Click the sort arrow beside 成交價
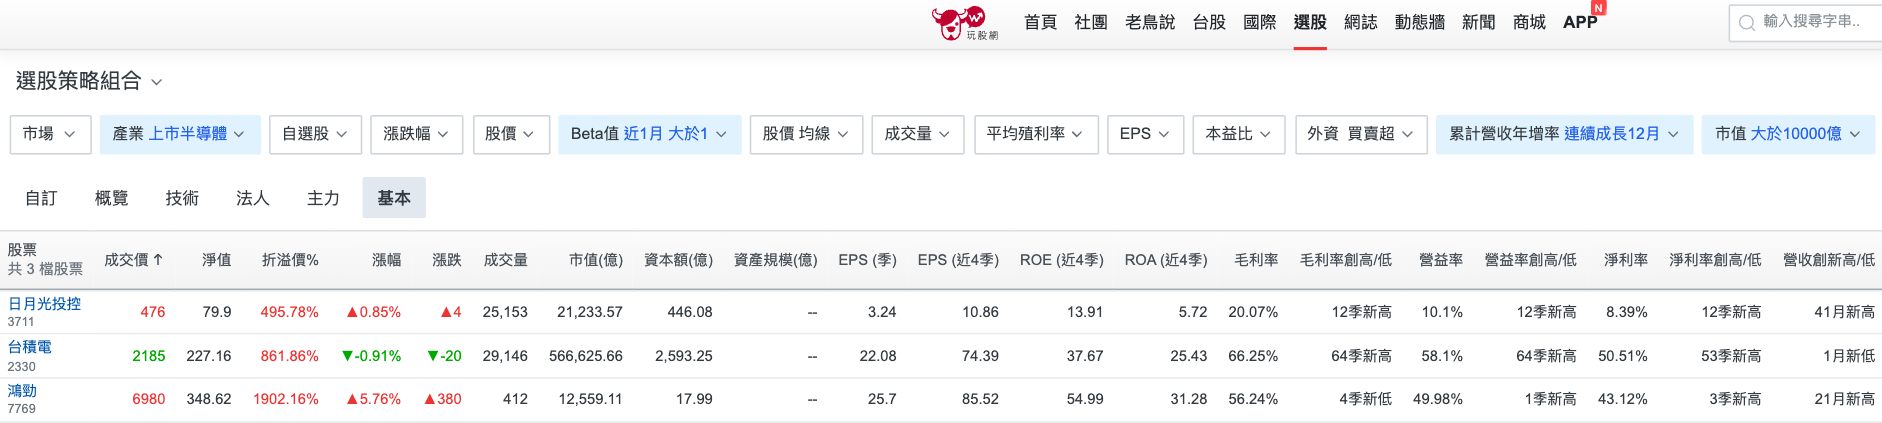The width and height of the screenshot is (1882, 423). (158, 259)
